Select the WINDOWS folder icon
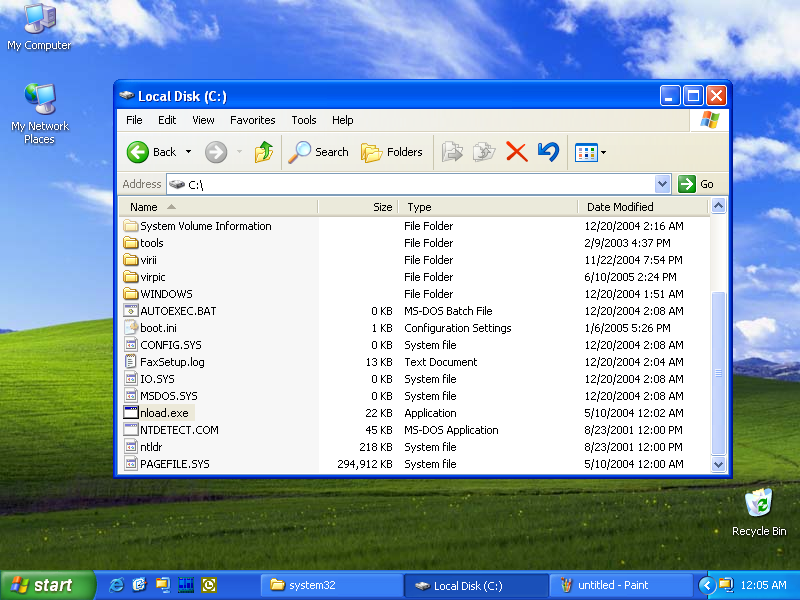The height and width of the screenshot is (600, 800). 131,294
